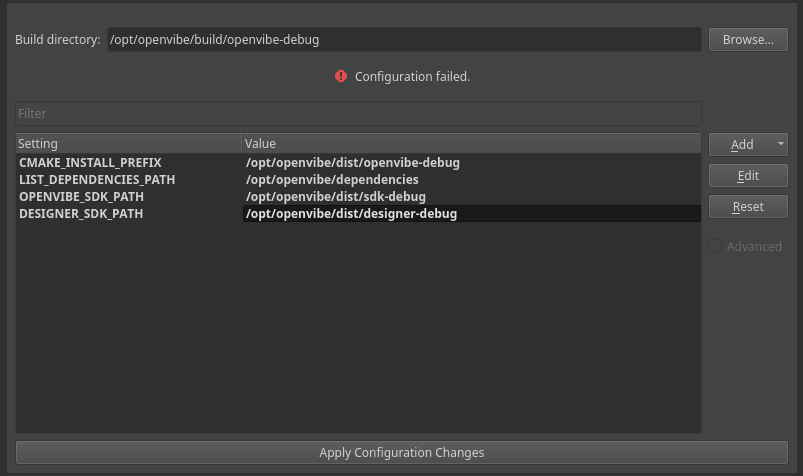The height and width of the screenshot is (476, 803).
Task: Click the Reset button
Action: pos(748,206)
